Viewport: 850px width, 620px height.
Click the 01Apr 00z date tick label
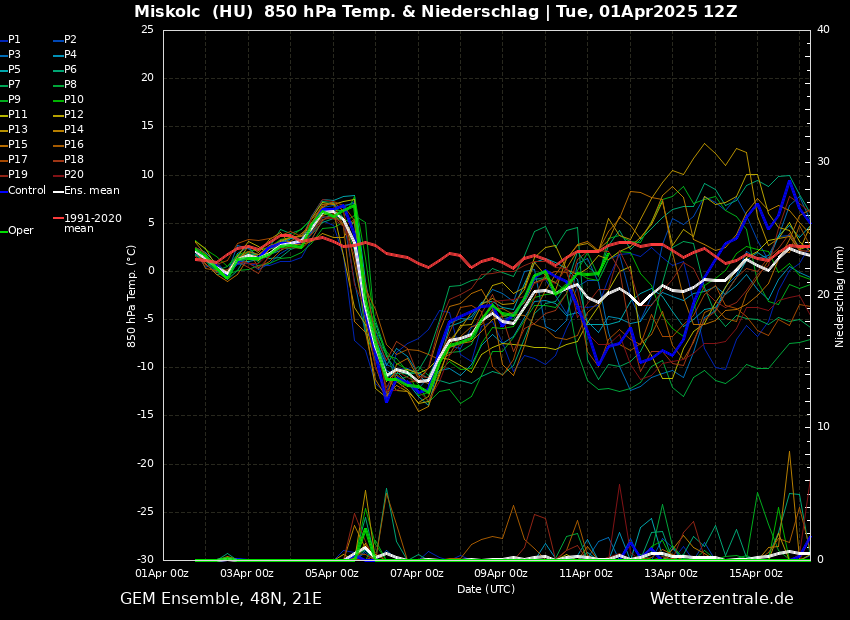(x=162, y=573)
